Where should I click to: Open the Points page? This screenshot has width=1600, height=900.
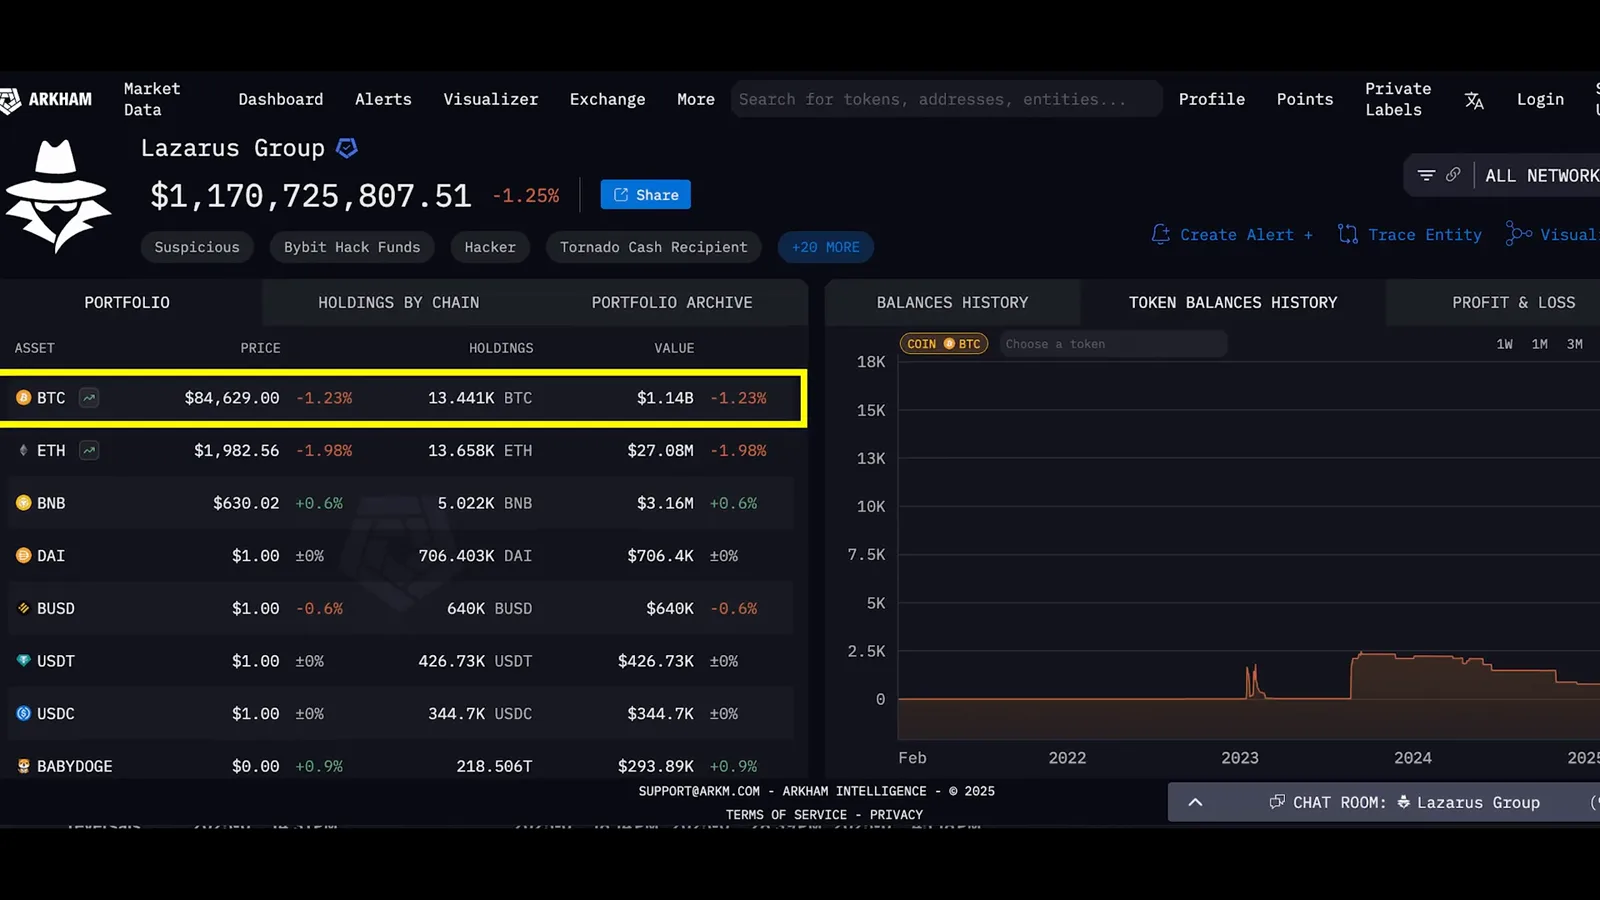[1305, 99]
